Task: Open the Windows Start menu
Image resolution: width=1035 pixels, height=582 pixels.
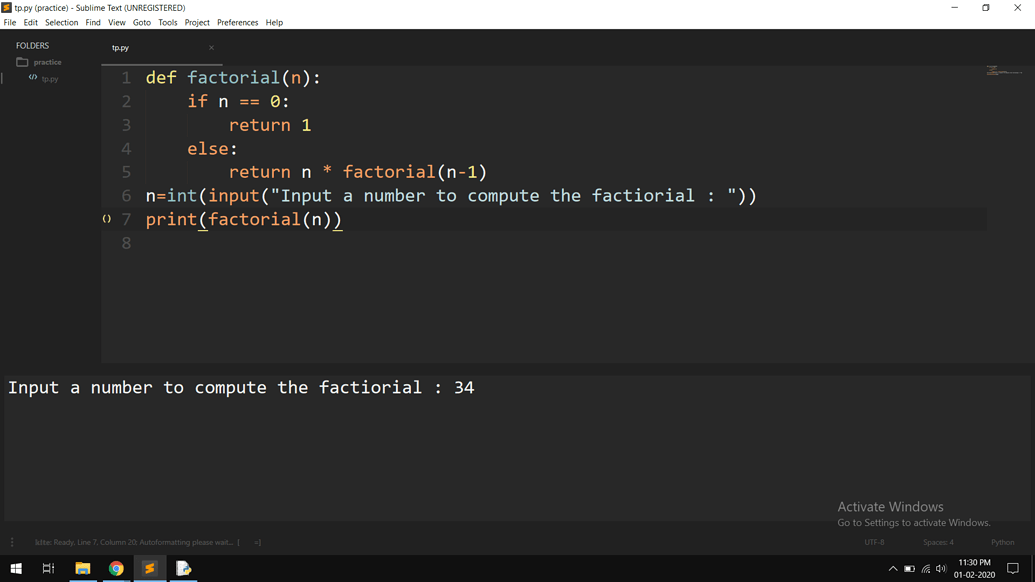Action: click(x=16, y=568)
